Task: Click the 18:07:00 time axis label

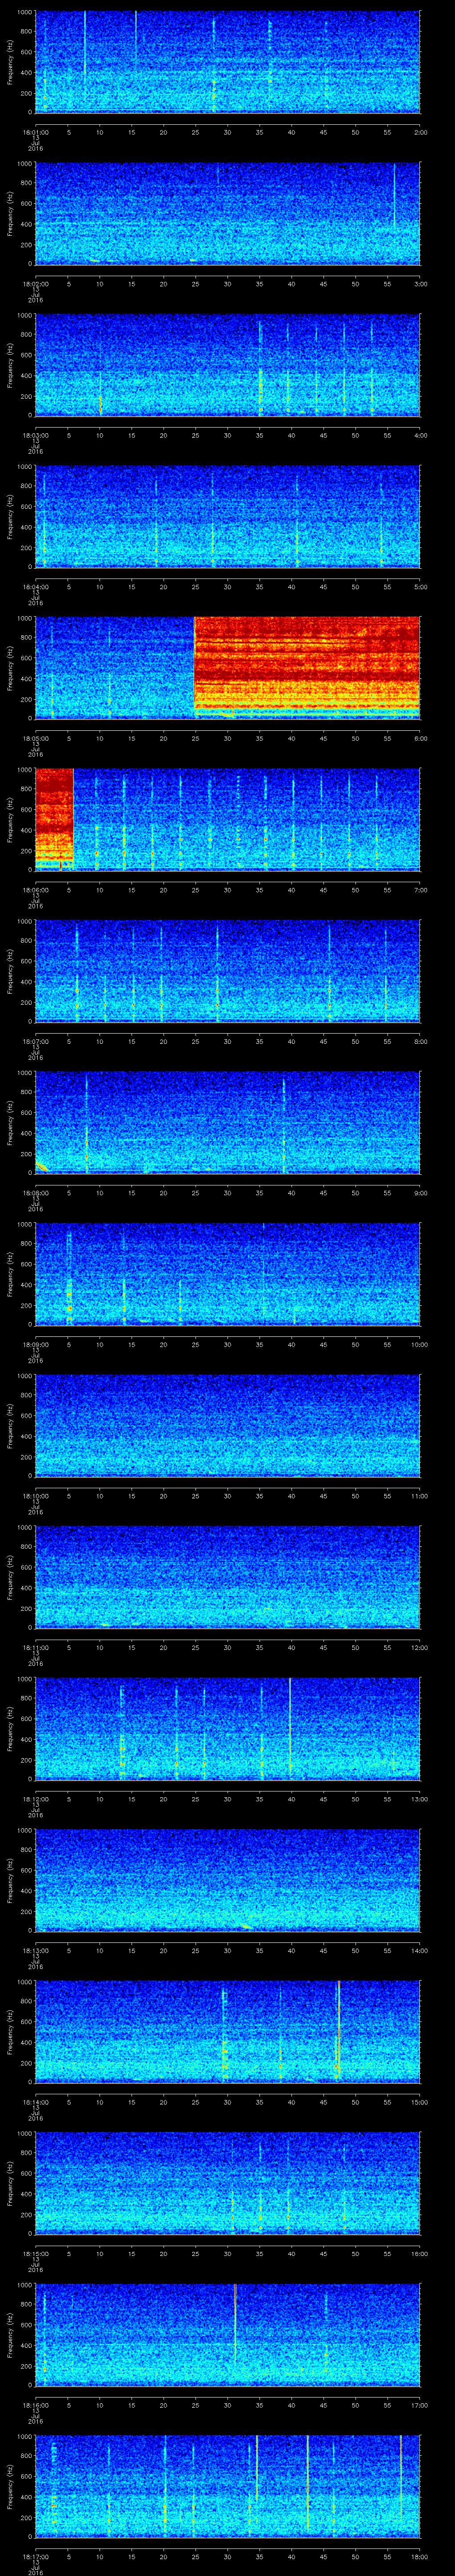Action: (35, 1041)
